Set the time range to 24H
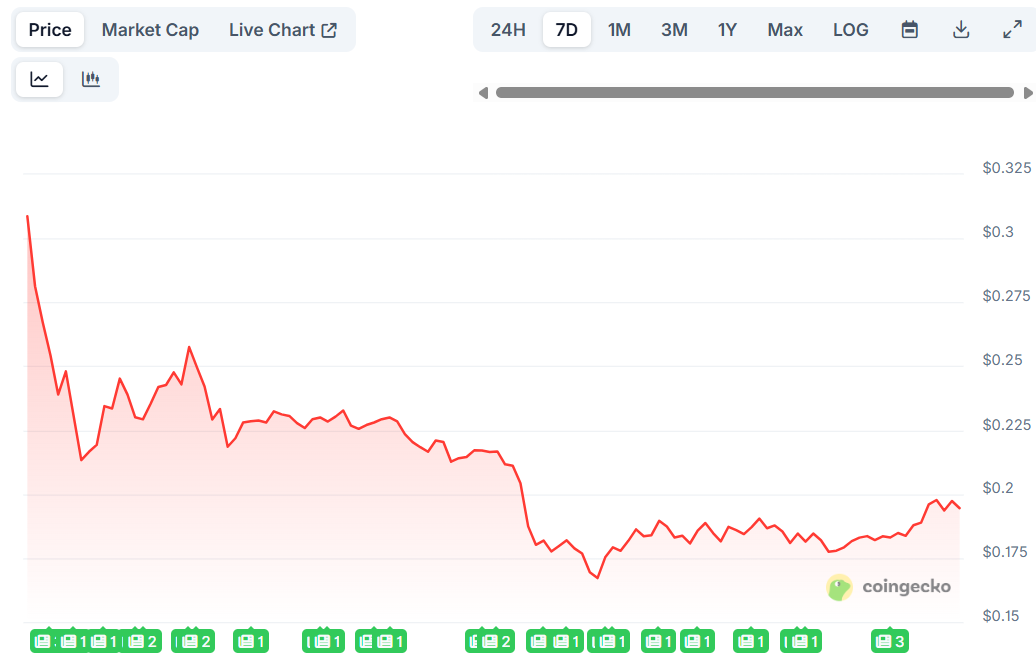Viewport: 1036px width, 660px height. 508,30
